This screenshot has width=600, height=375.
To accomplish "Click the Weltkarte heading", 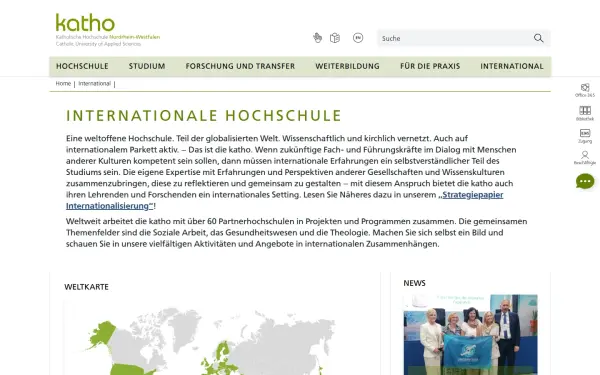I will [86, 287].
